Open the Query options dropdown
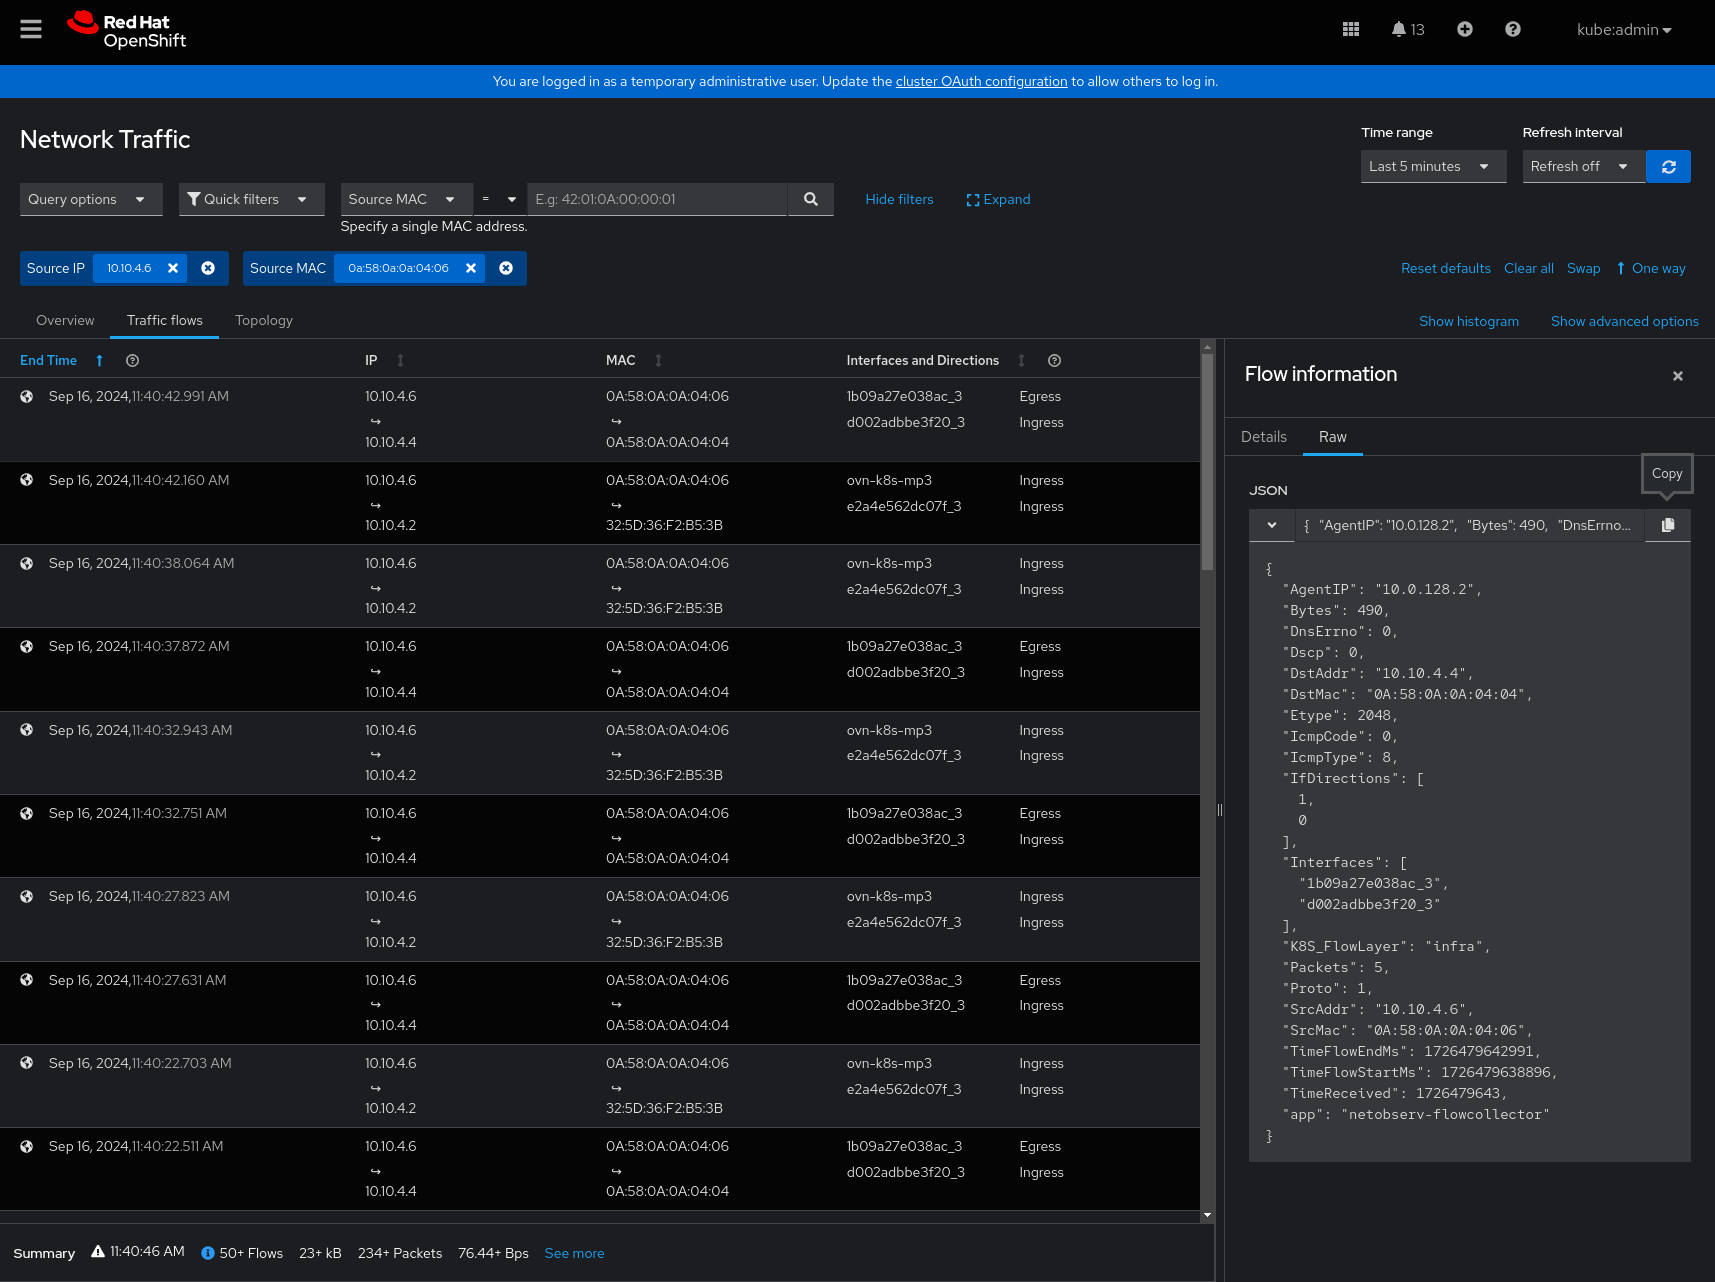1715x1282 pixels. [87, 200]
